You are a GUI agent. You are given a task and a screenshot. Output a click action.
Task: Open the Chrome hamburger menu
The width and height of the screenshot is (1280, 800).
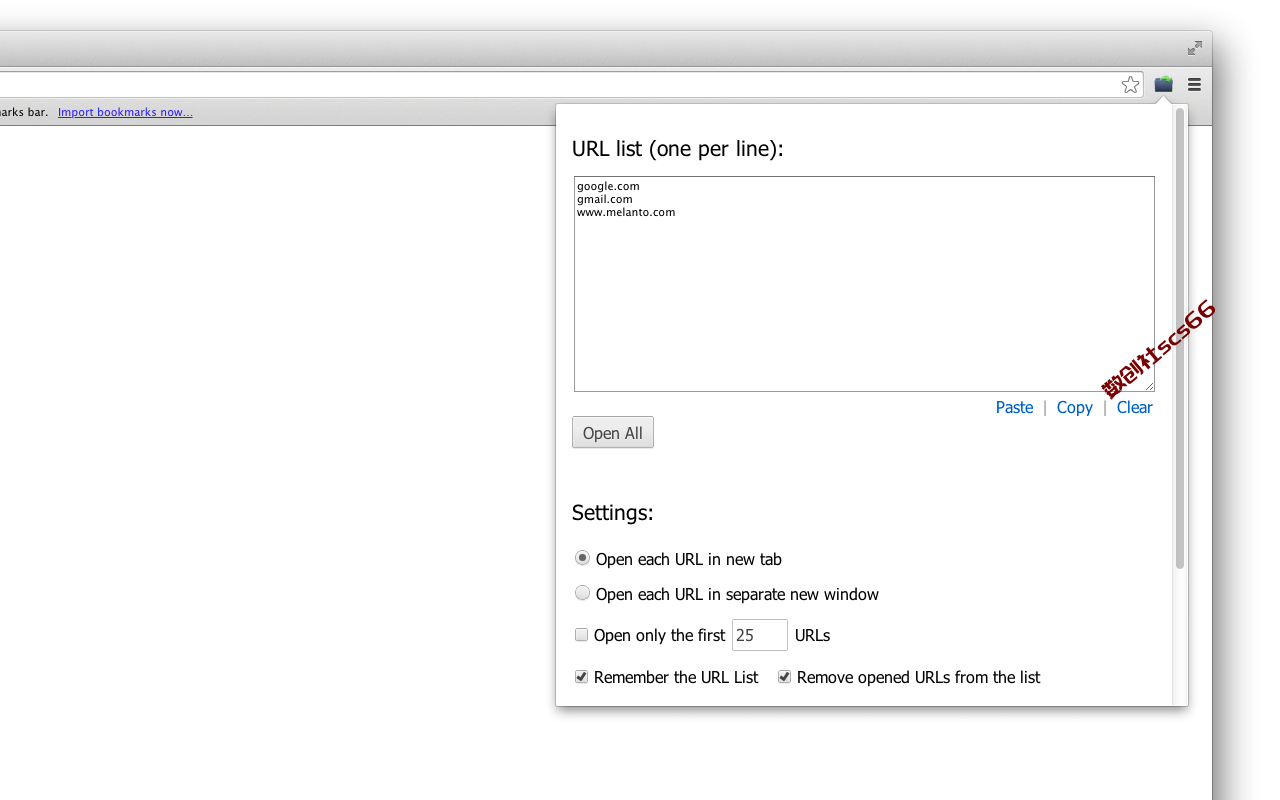pos(1194,85)
